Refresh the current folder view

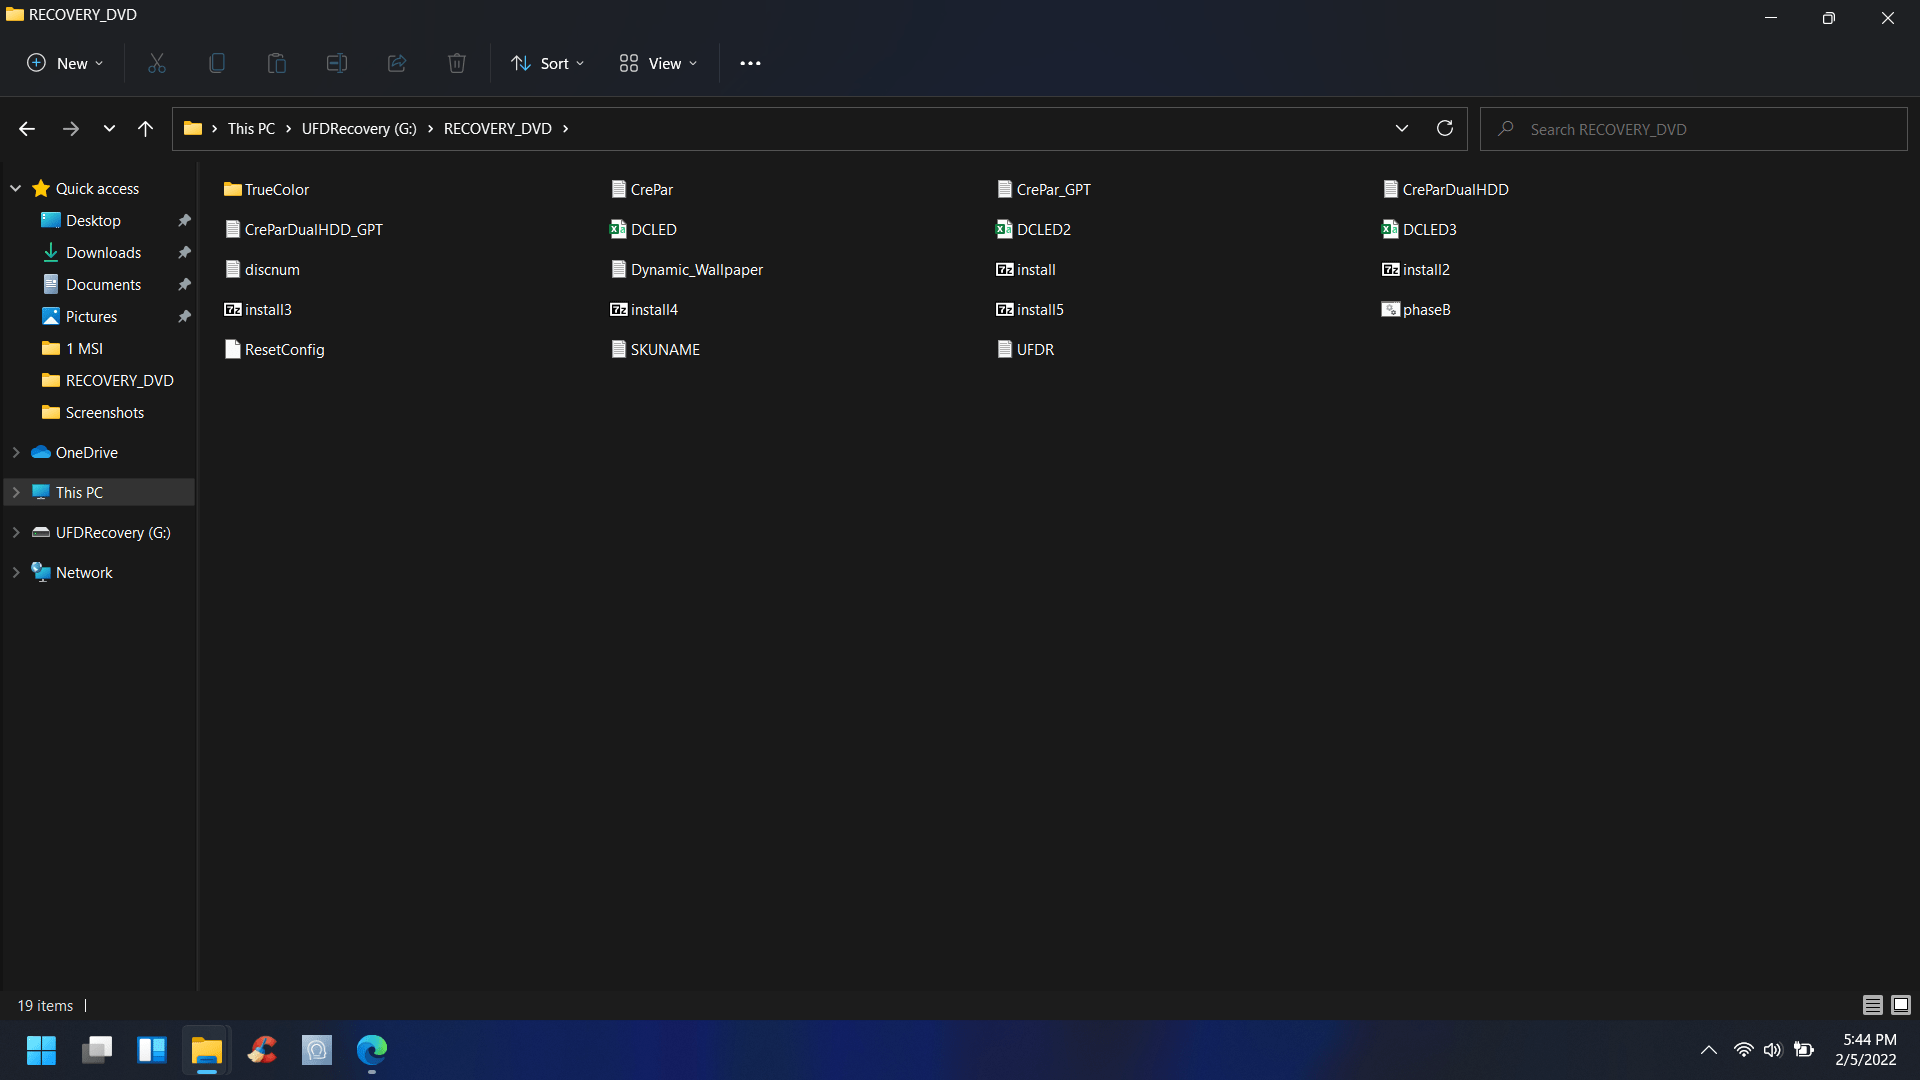pyautogui.click(x=1444, y=128)
